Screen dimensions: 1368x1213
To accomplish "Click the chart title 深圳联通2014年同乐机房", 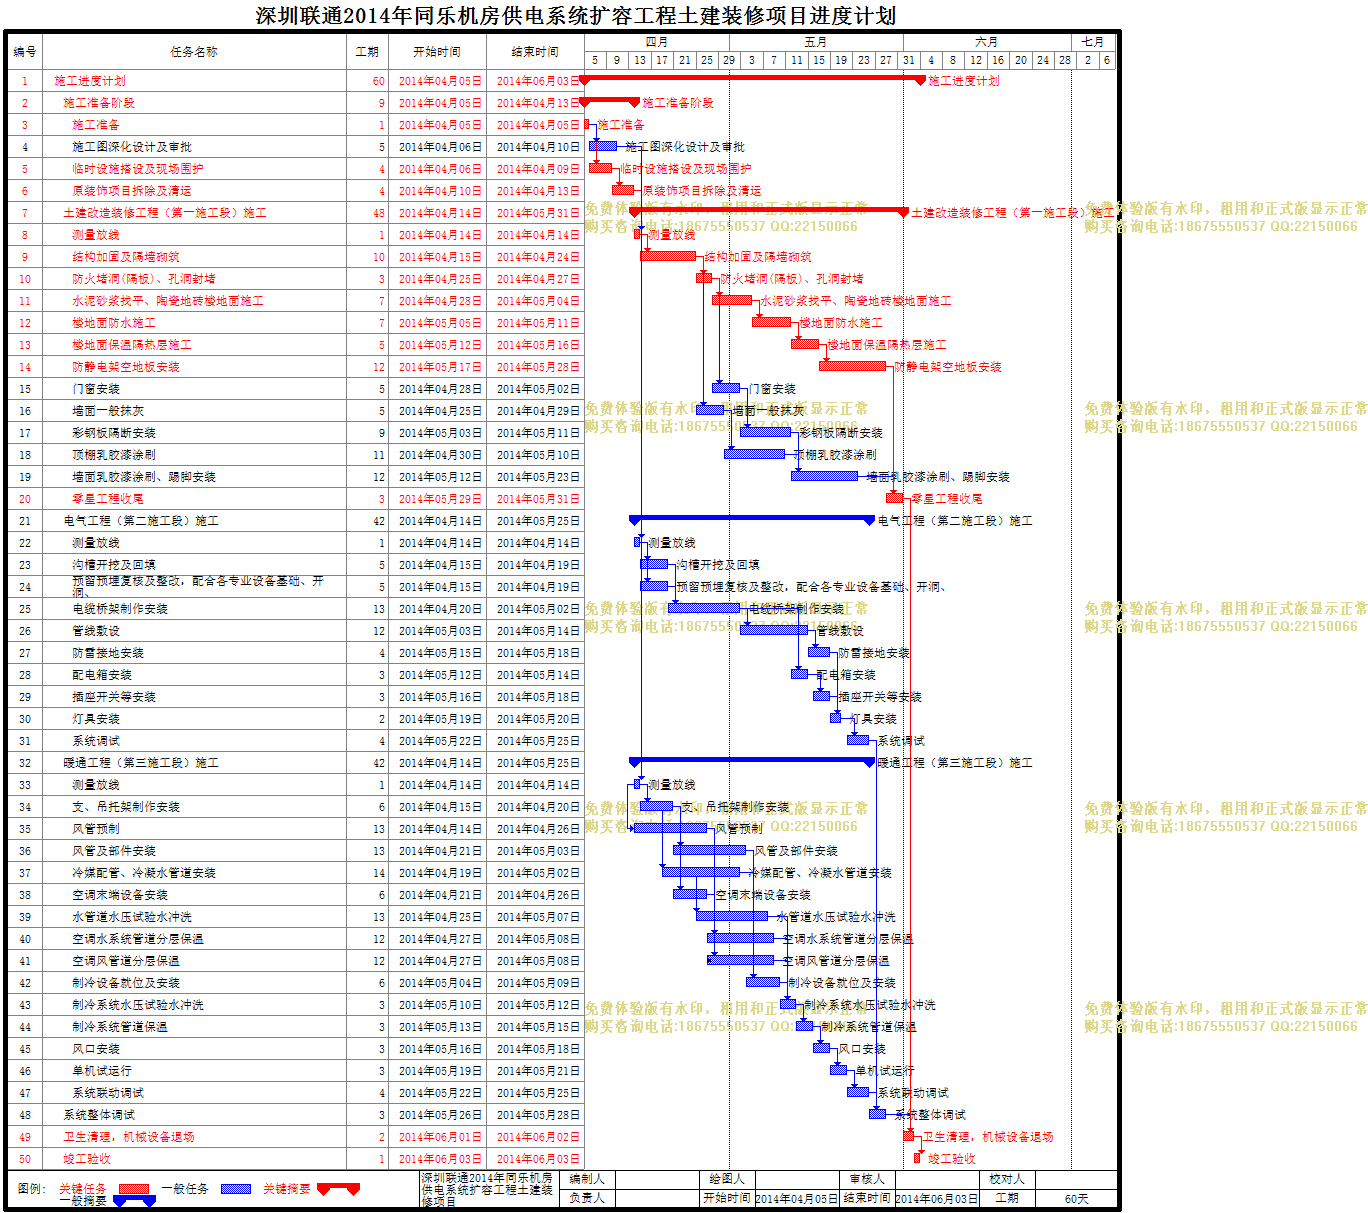I will (x=576, y=16).
